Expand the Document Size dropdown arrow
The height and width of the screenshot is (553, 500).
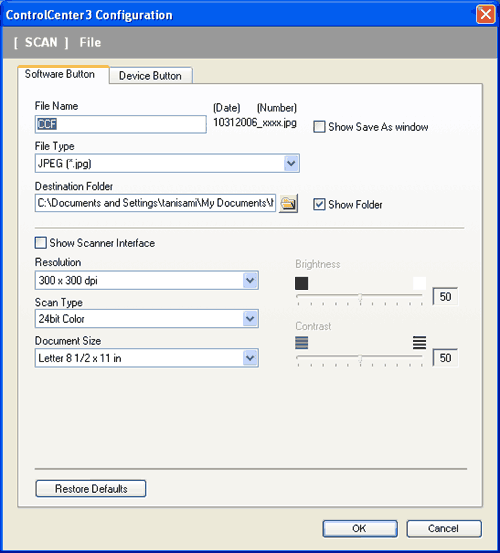click(x=250, y=358)
